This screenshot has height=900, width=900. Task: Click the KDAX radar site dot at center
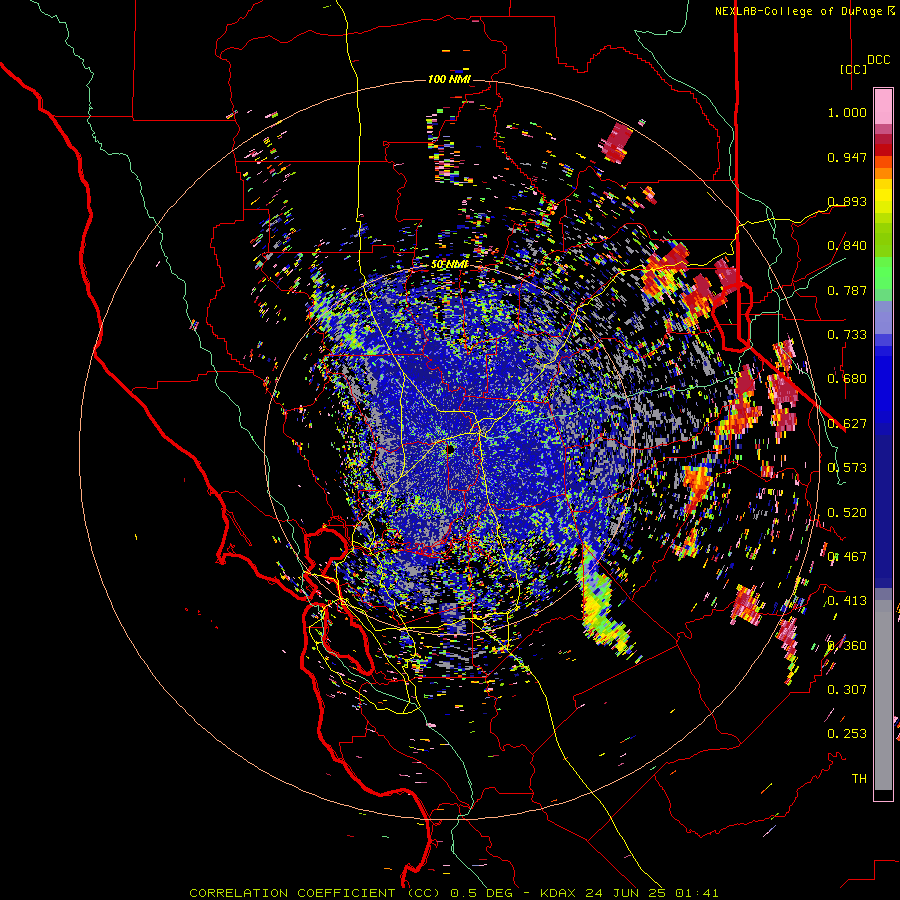450,449
